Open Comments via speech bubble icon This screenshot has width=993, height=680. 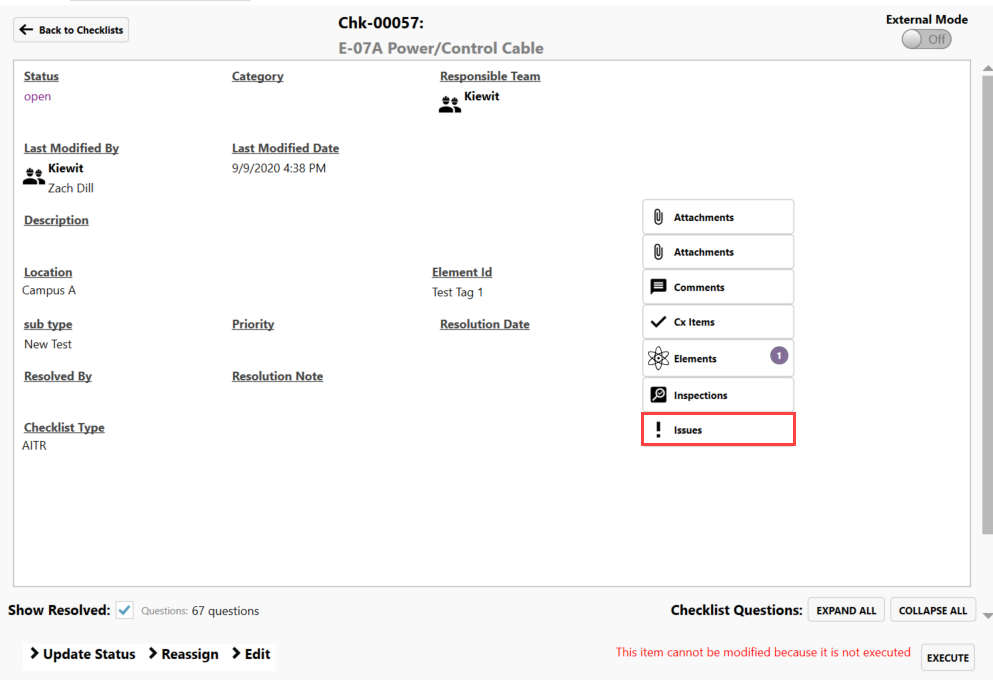(658, 287)
